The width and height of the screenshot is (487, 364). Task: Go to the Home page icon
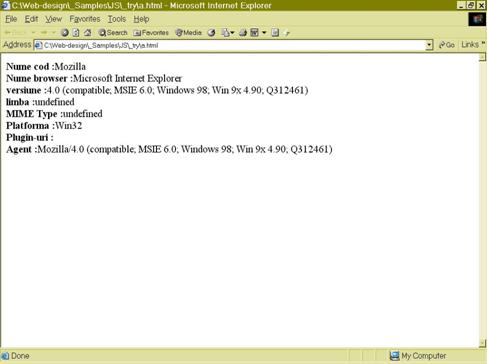(88, 33)
